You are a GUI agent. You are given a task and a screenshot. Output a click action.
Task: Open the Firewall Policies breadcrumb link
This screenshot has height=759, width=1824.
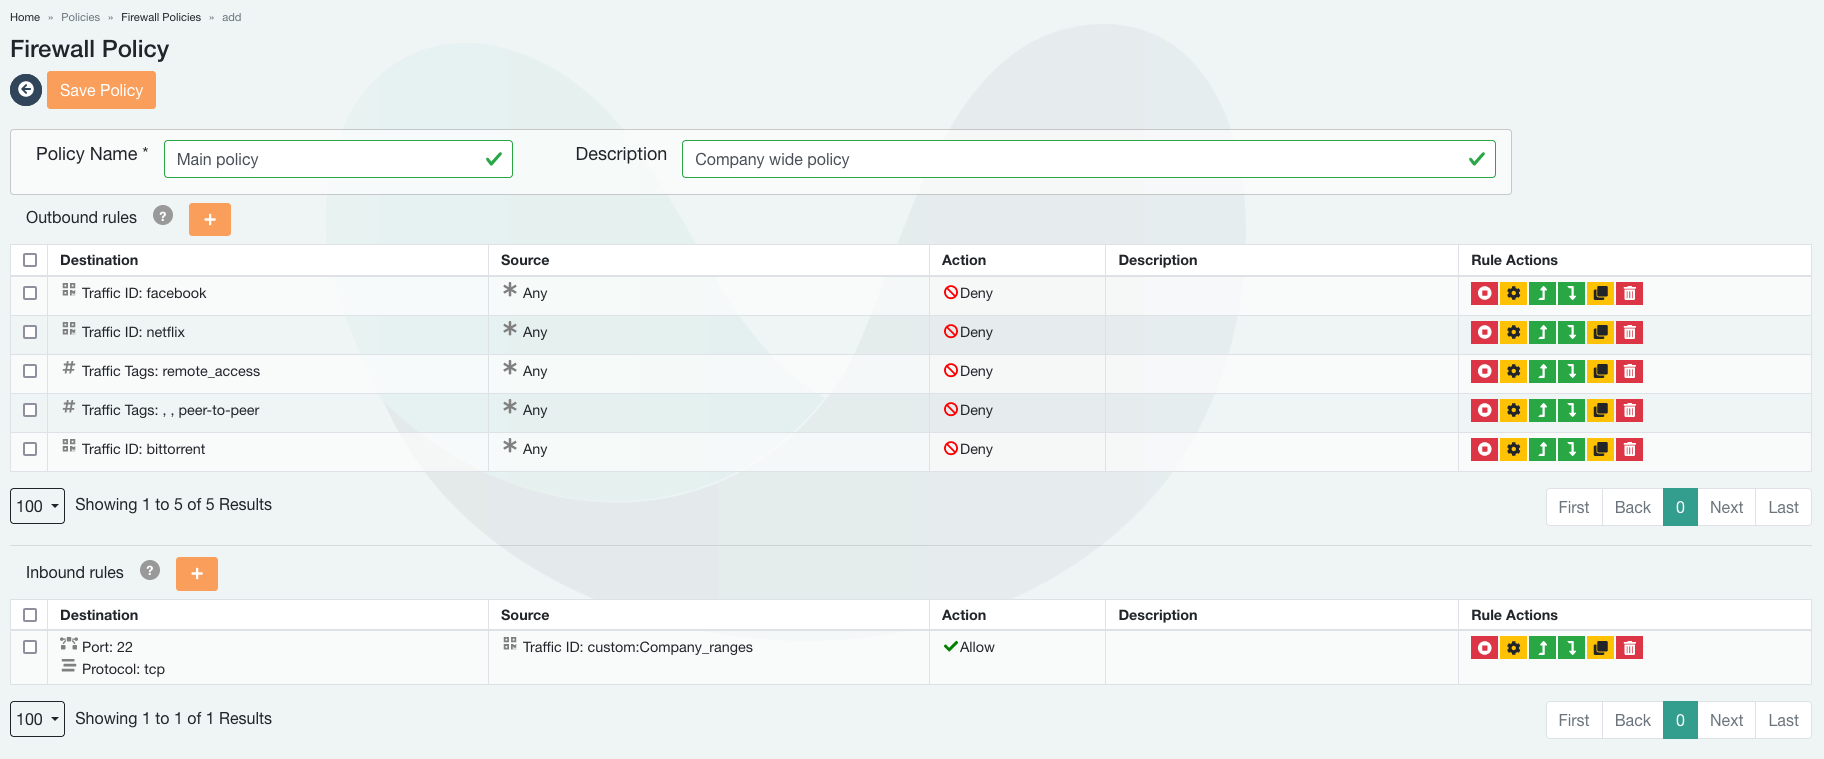pyautogui.click(x=161, y=17)
